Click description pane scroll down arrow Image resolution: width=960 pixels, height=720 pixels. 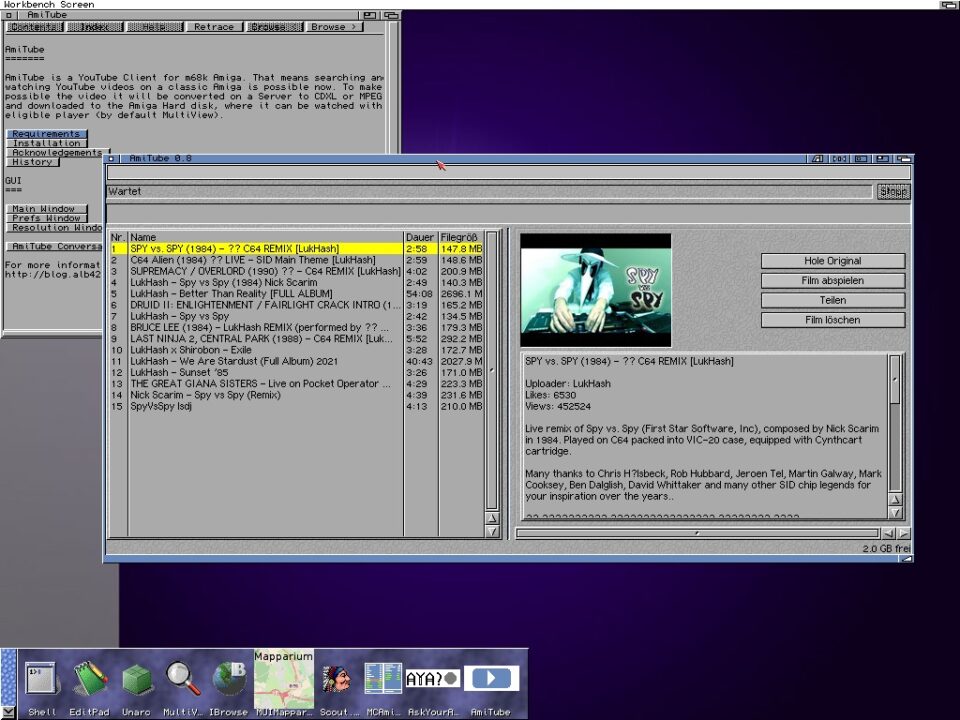[x=895, y=513]
